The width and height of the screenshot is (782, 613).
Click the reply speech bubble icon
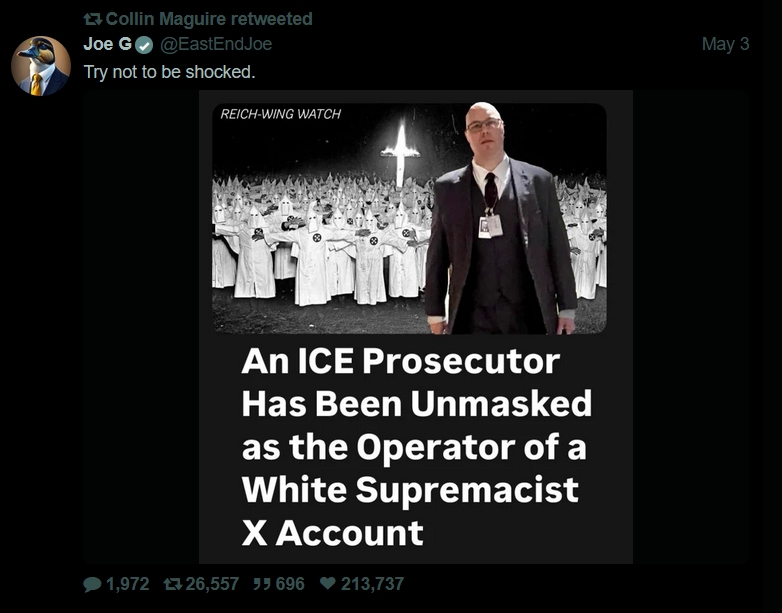(92, 584)
